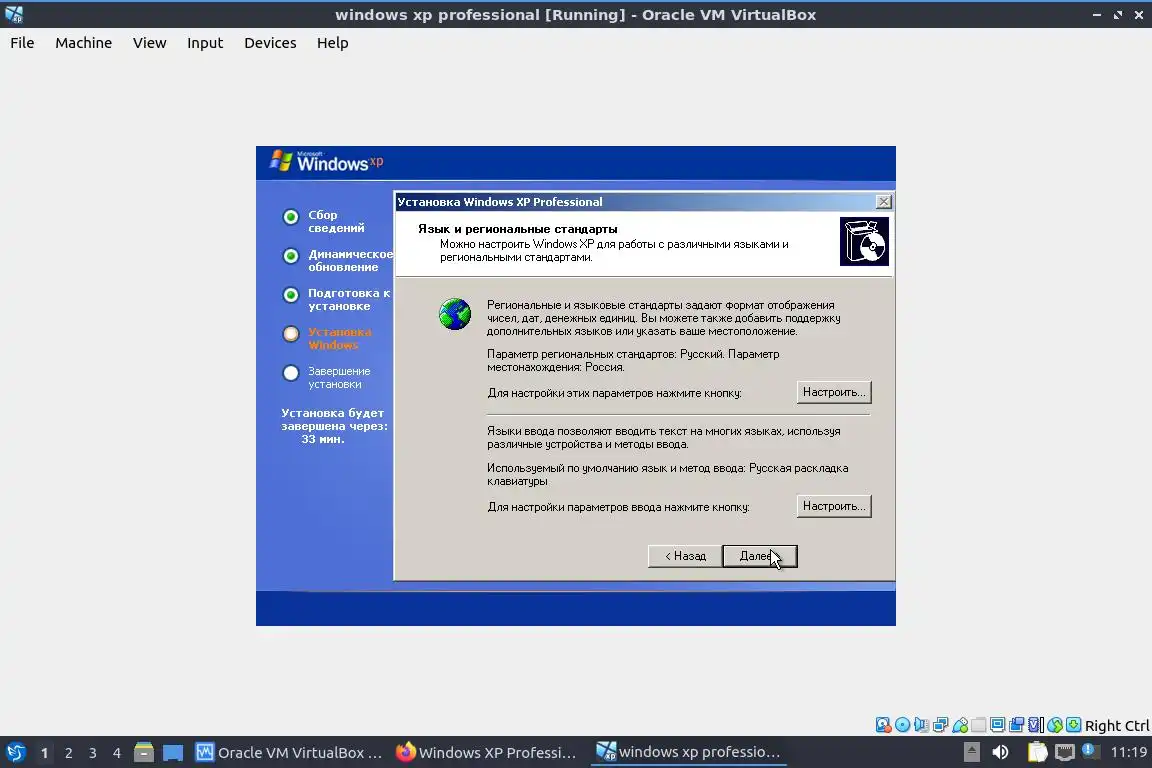The height and width of the screenshot is (768, 1152).
Task: Select the windows xp professio... taskbar entry
Action: click(x=688, y=753)
